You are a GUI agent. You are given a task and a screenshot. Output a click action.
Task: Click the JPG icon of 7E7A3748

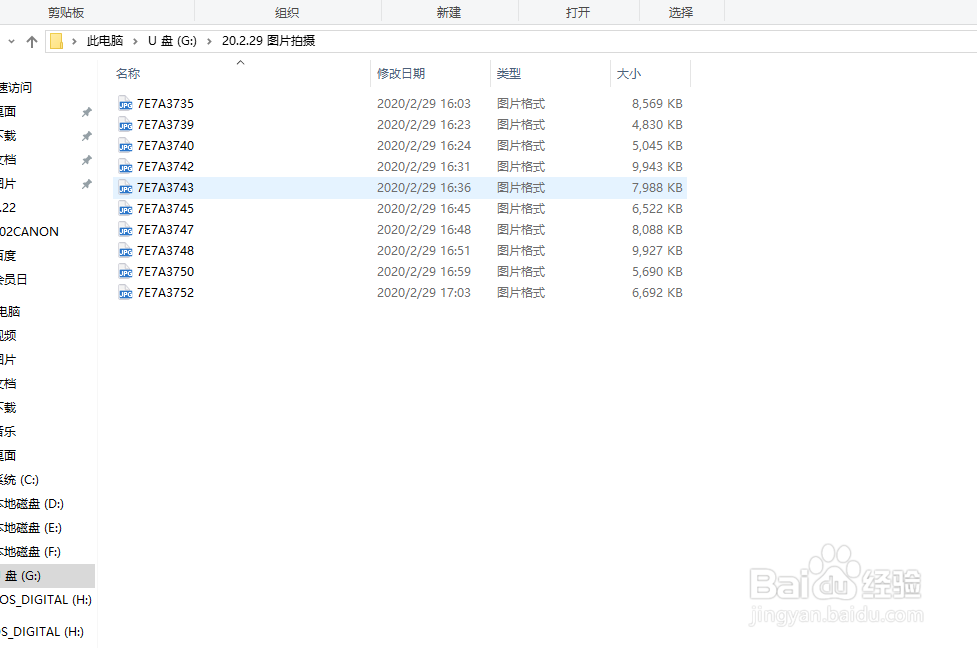point(125,251)
